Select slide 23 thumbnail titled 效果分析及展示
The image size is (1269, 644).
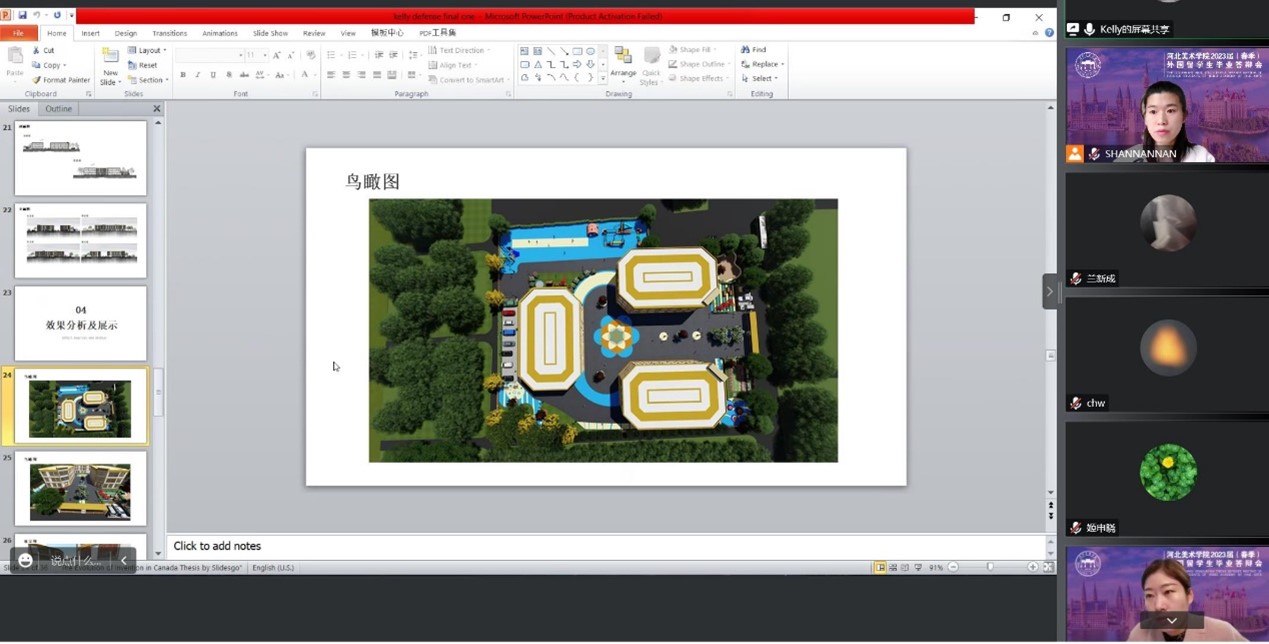[80, 324]
